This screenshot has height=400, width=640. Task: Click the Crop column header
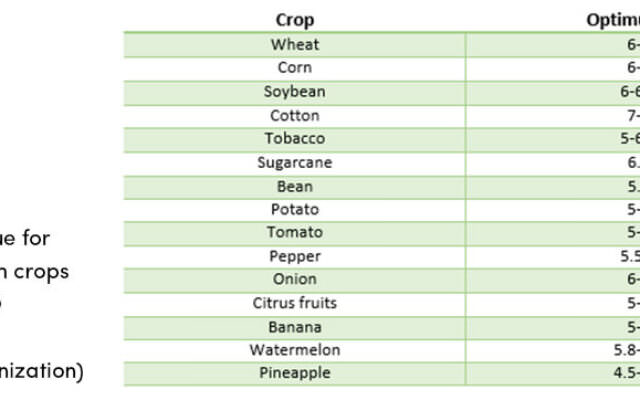[x=295, y=20]
